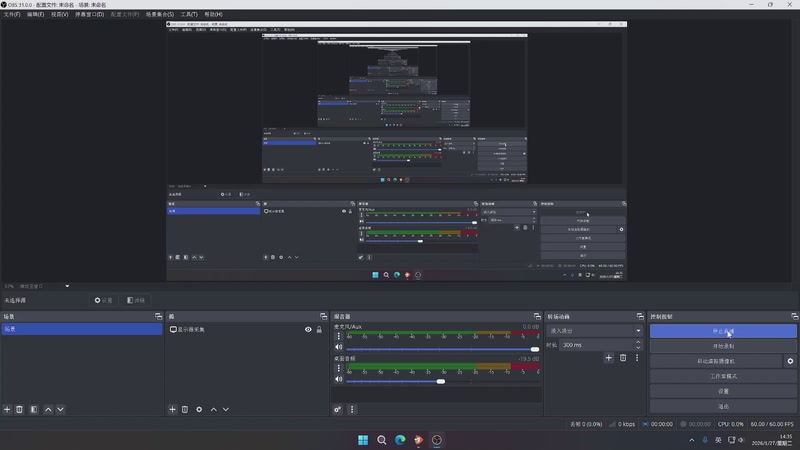Open transition type dropdown 淡入淡出
Image resolution: width=800 pixels, height=450 pixels.
click(x=594, y=331)
